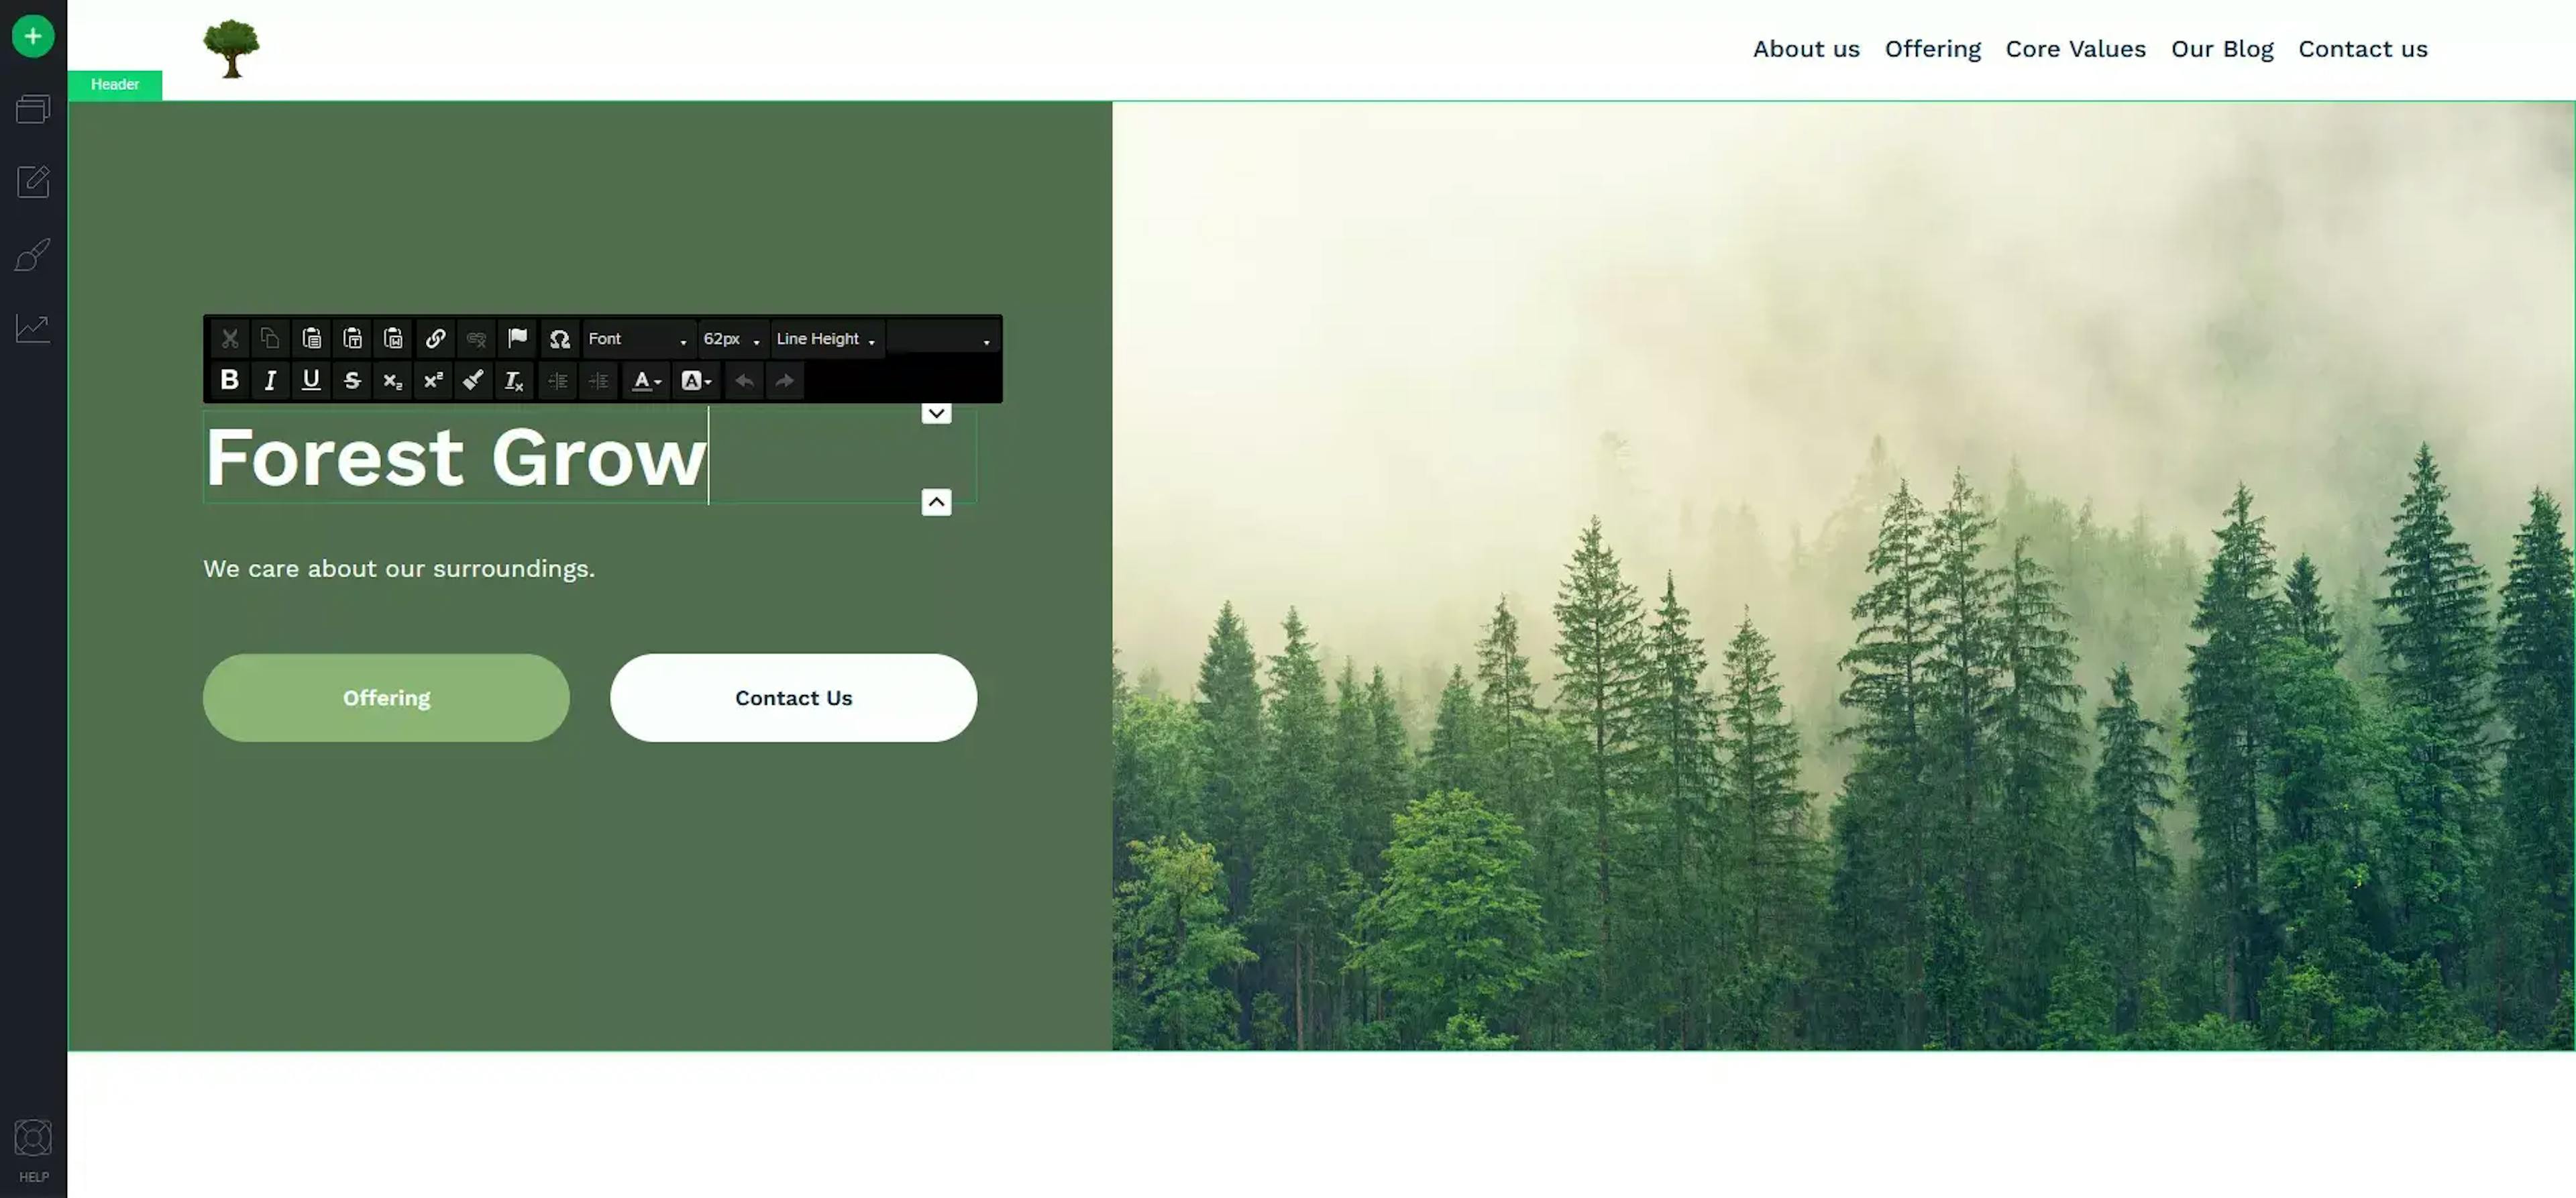Viewport: 2576px width, 1198px height.
Task: Click the undo action icon
Action: 743,381
